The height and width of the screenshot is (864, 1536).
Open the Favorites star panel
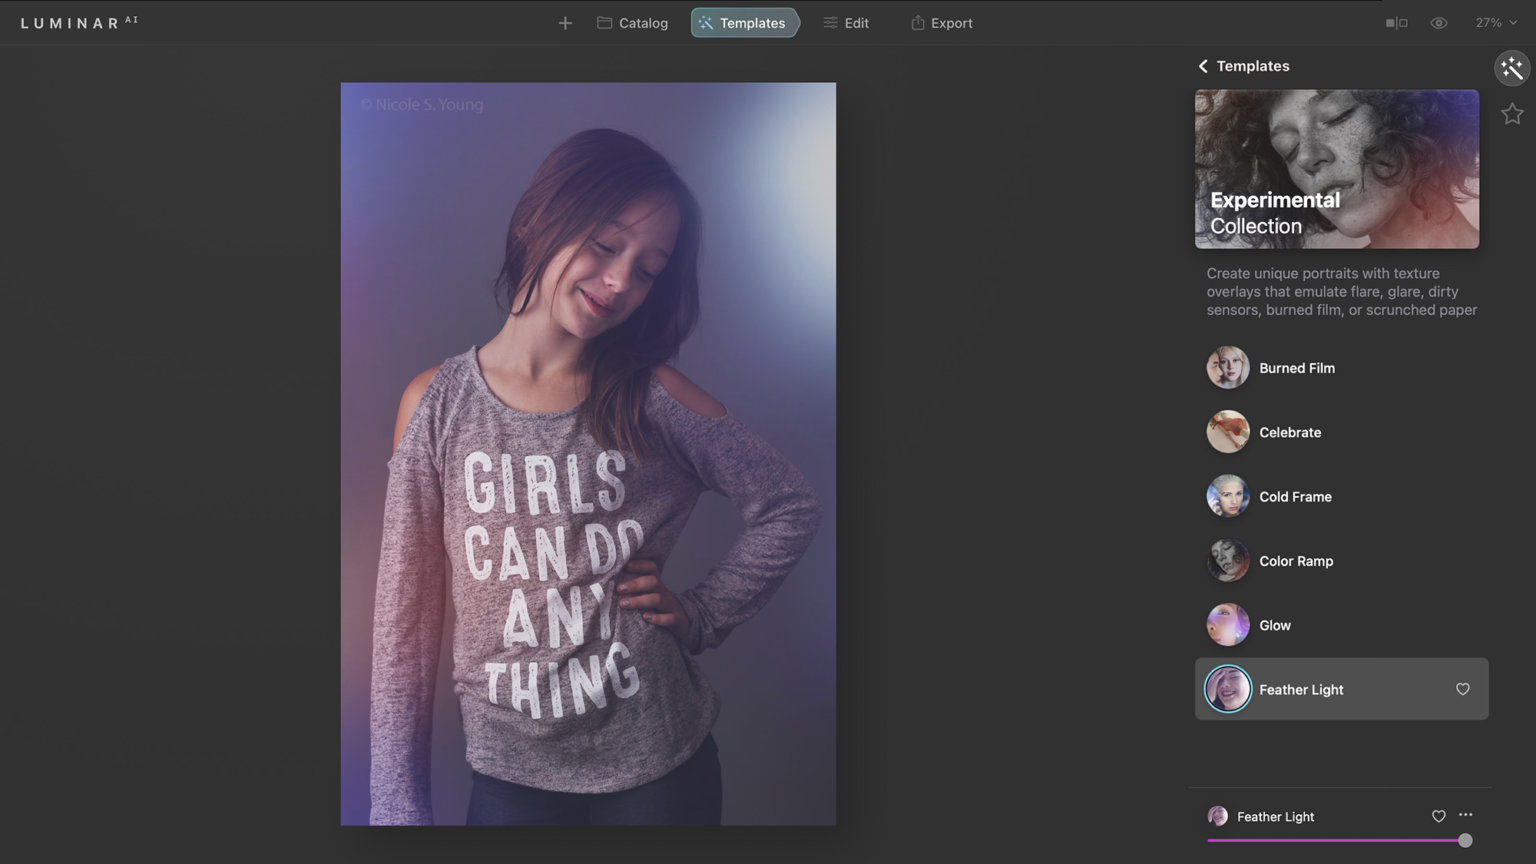(x=1512, y=113)
